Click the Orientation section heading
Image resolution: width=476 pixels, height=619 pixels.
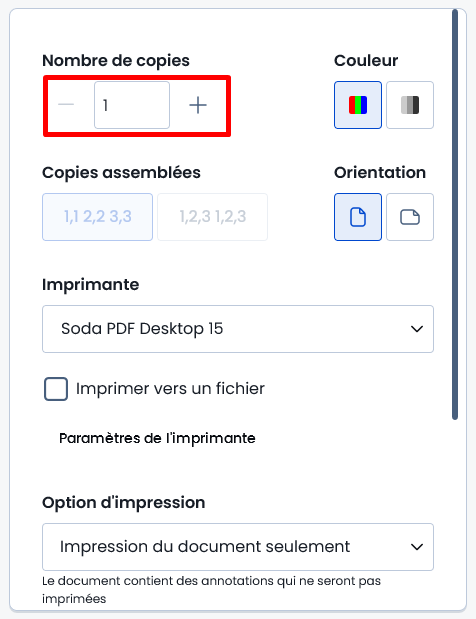pyautogui.click(x=380, y=173)
